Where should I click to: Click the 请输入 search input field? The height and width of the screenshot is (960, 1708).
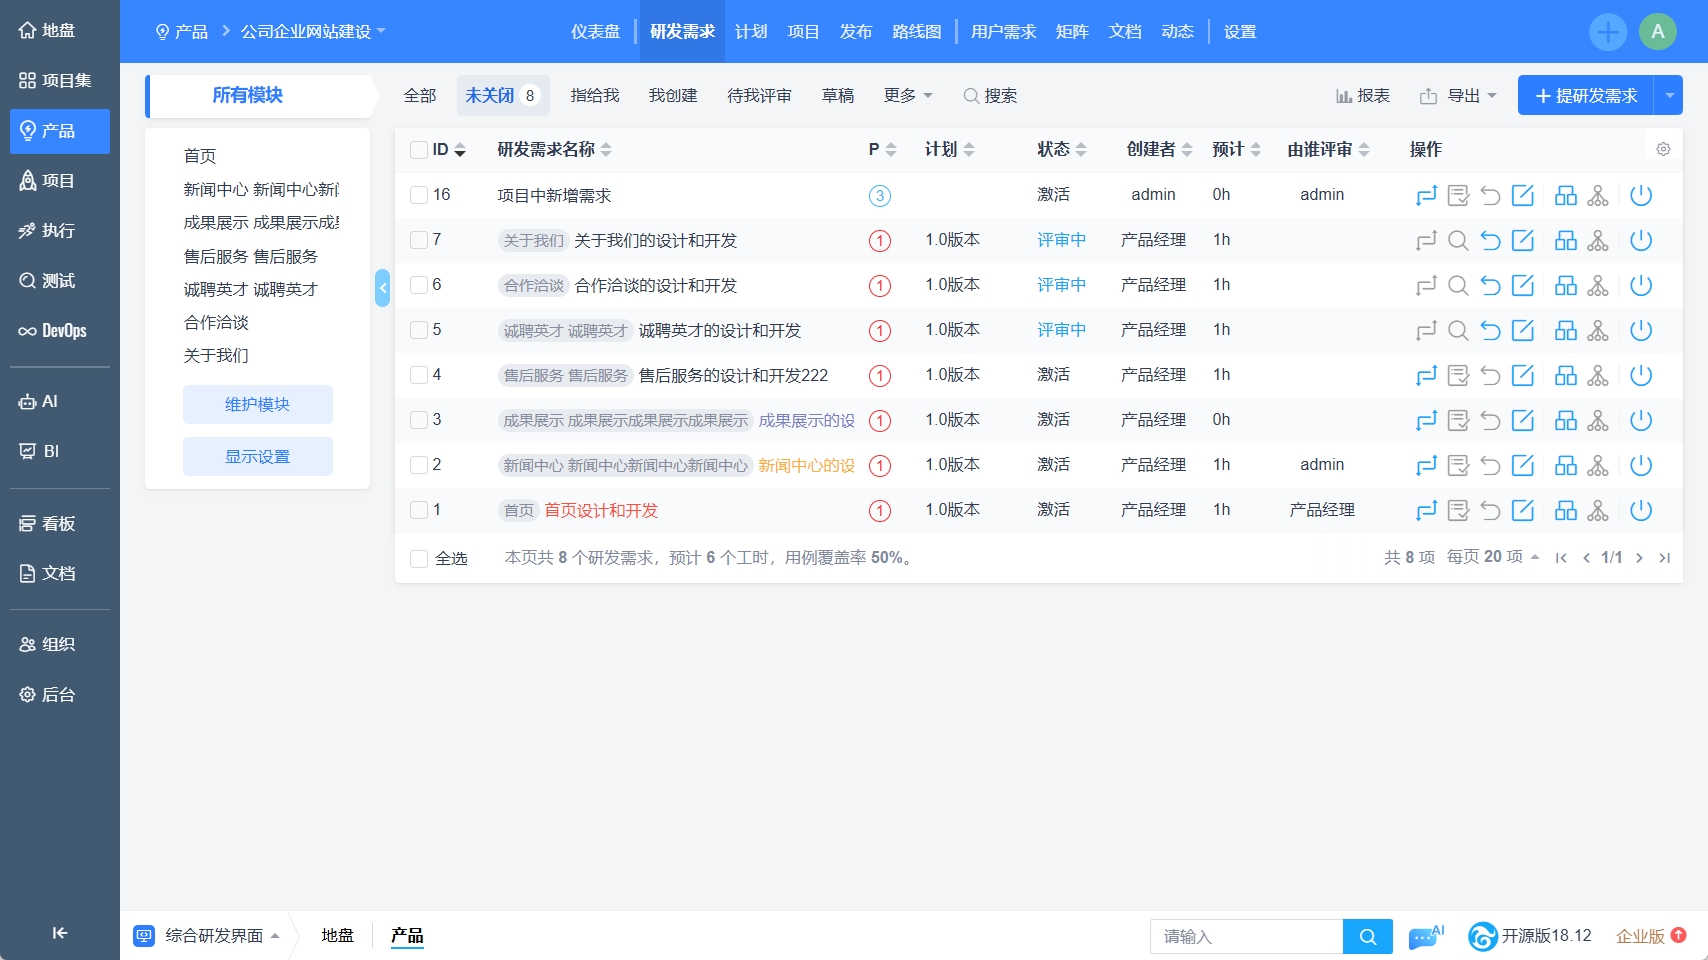(x=1245, y=937)
